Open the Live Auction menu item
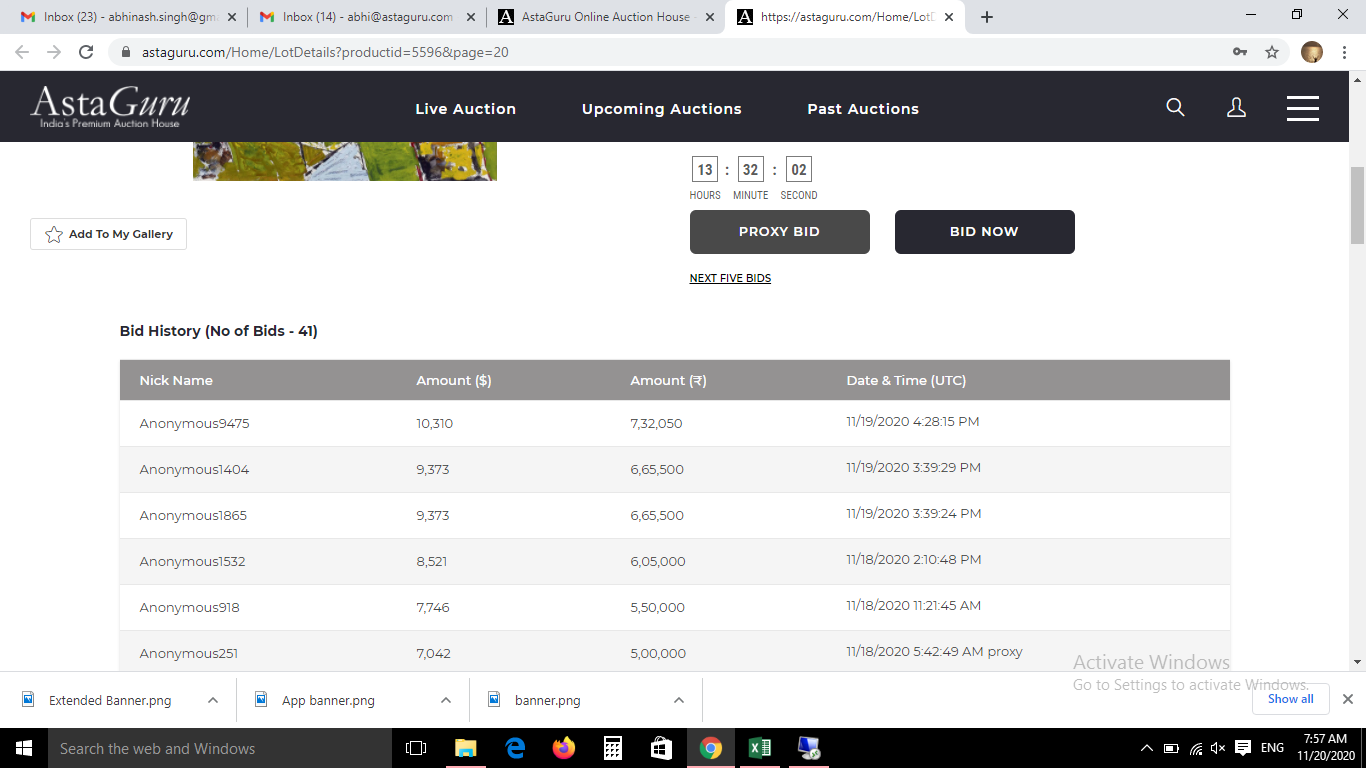Viewport: 1366px width, 768px height. [465, 109]
